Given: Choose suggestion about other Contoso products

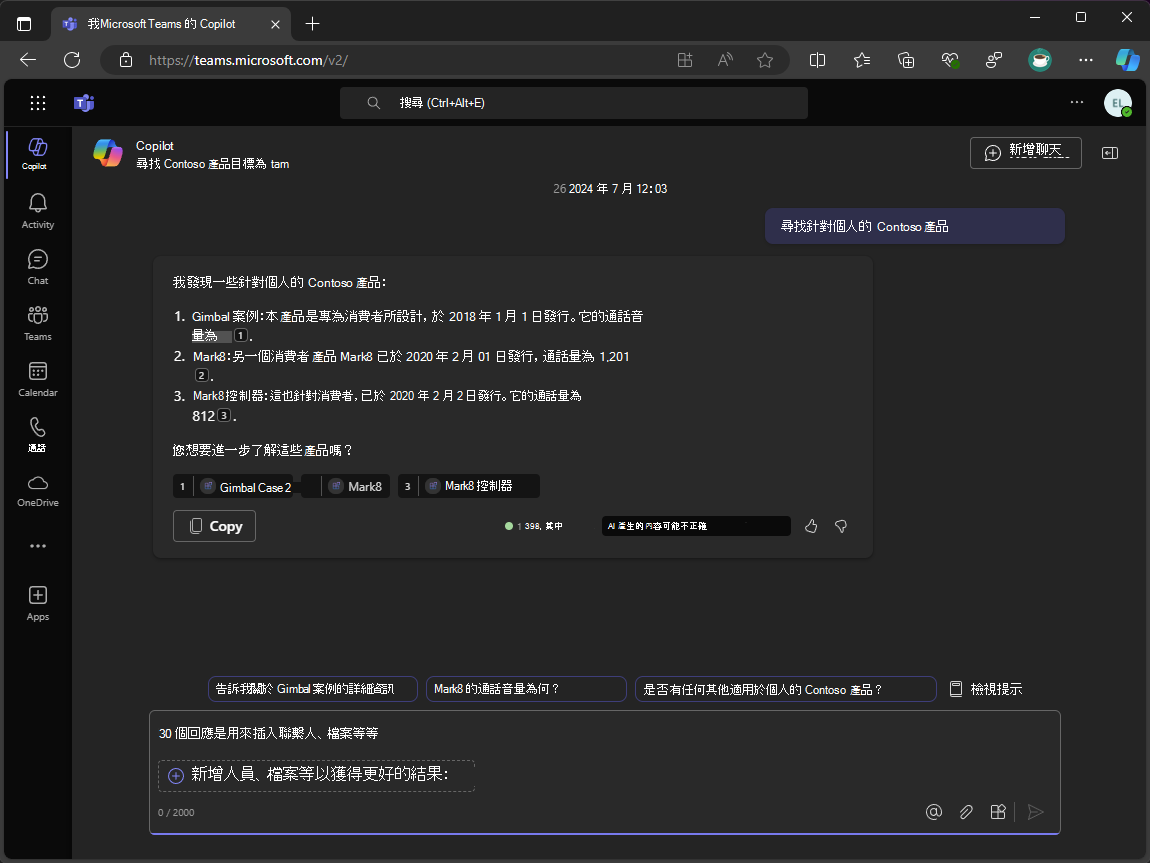Looking at the screenshot, I should pyautogui.click(x=785, y=689).
